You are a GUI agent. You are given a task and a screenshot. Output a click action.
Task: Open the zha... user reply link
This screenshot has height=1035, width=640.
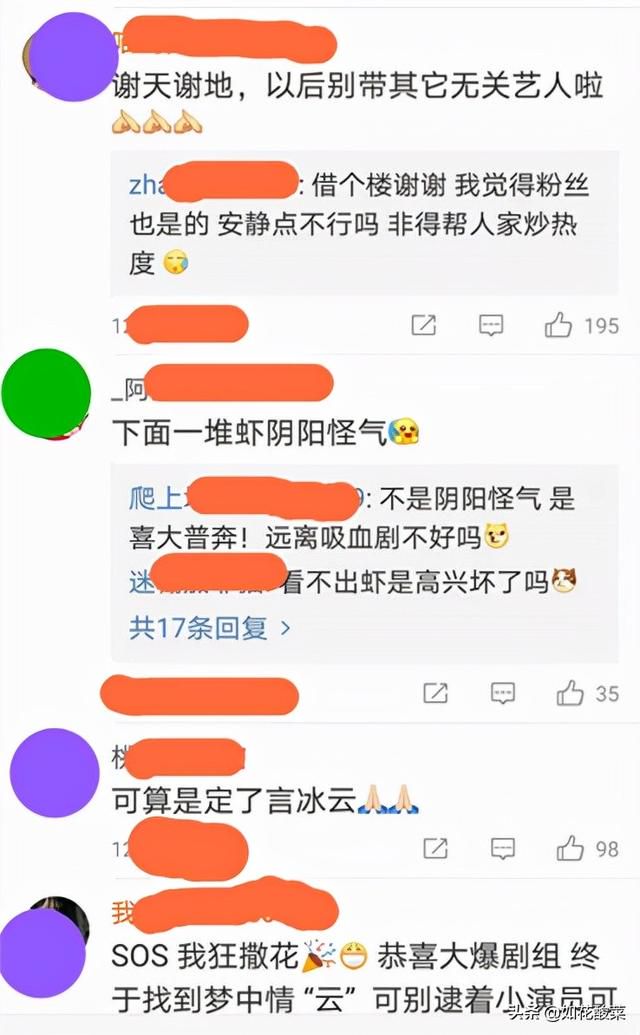(x=212, y=184)
